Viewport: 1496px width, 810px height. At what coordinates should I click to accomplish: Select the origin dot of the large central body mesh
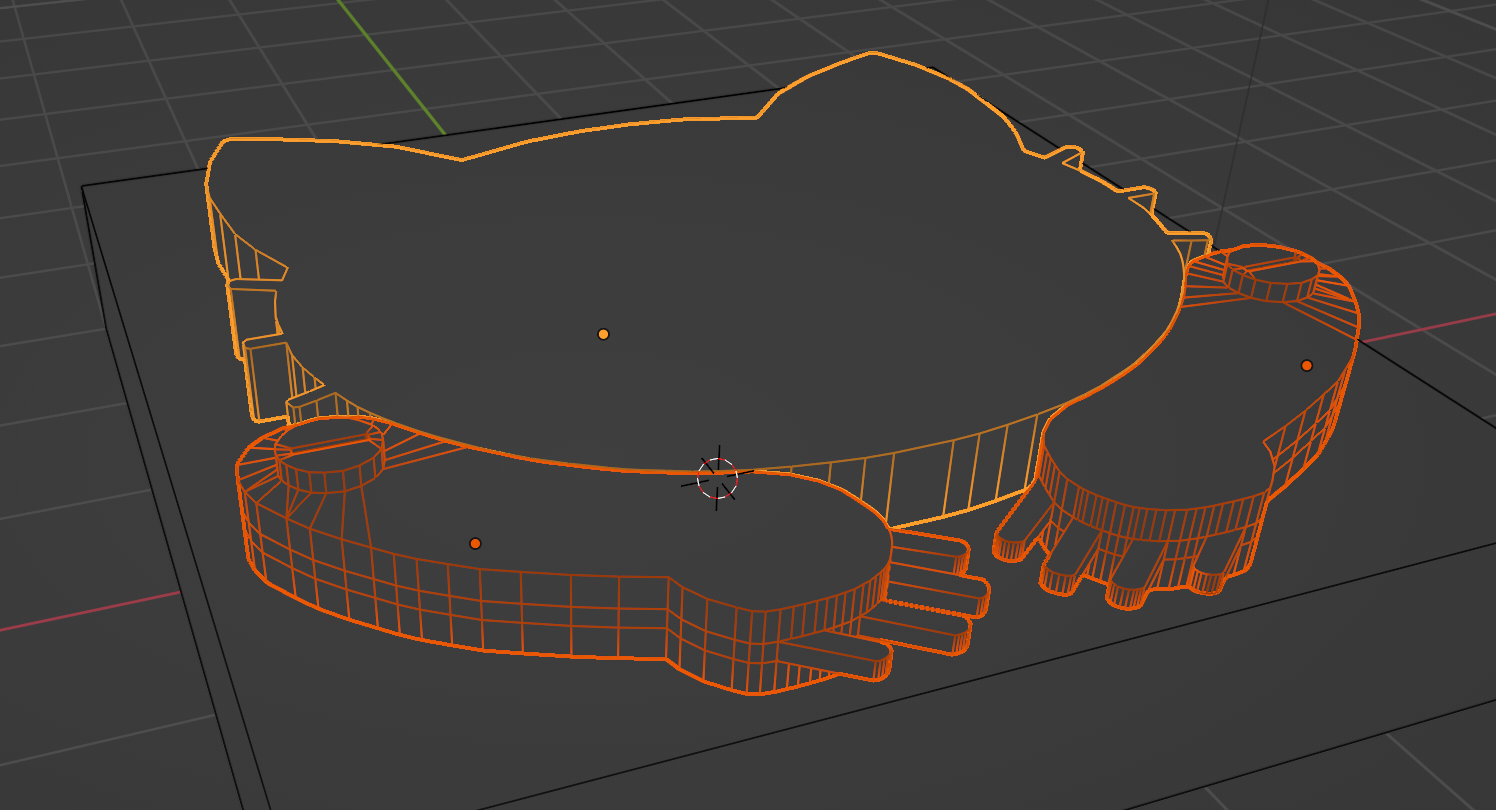[x=603, y=334]
